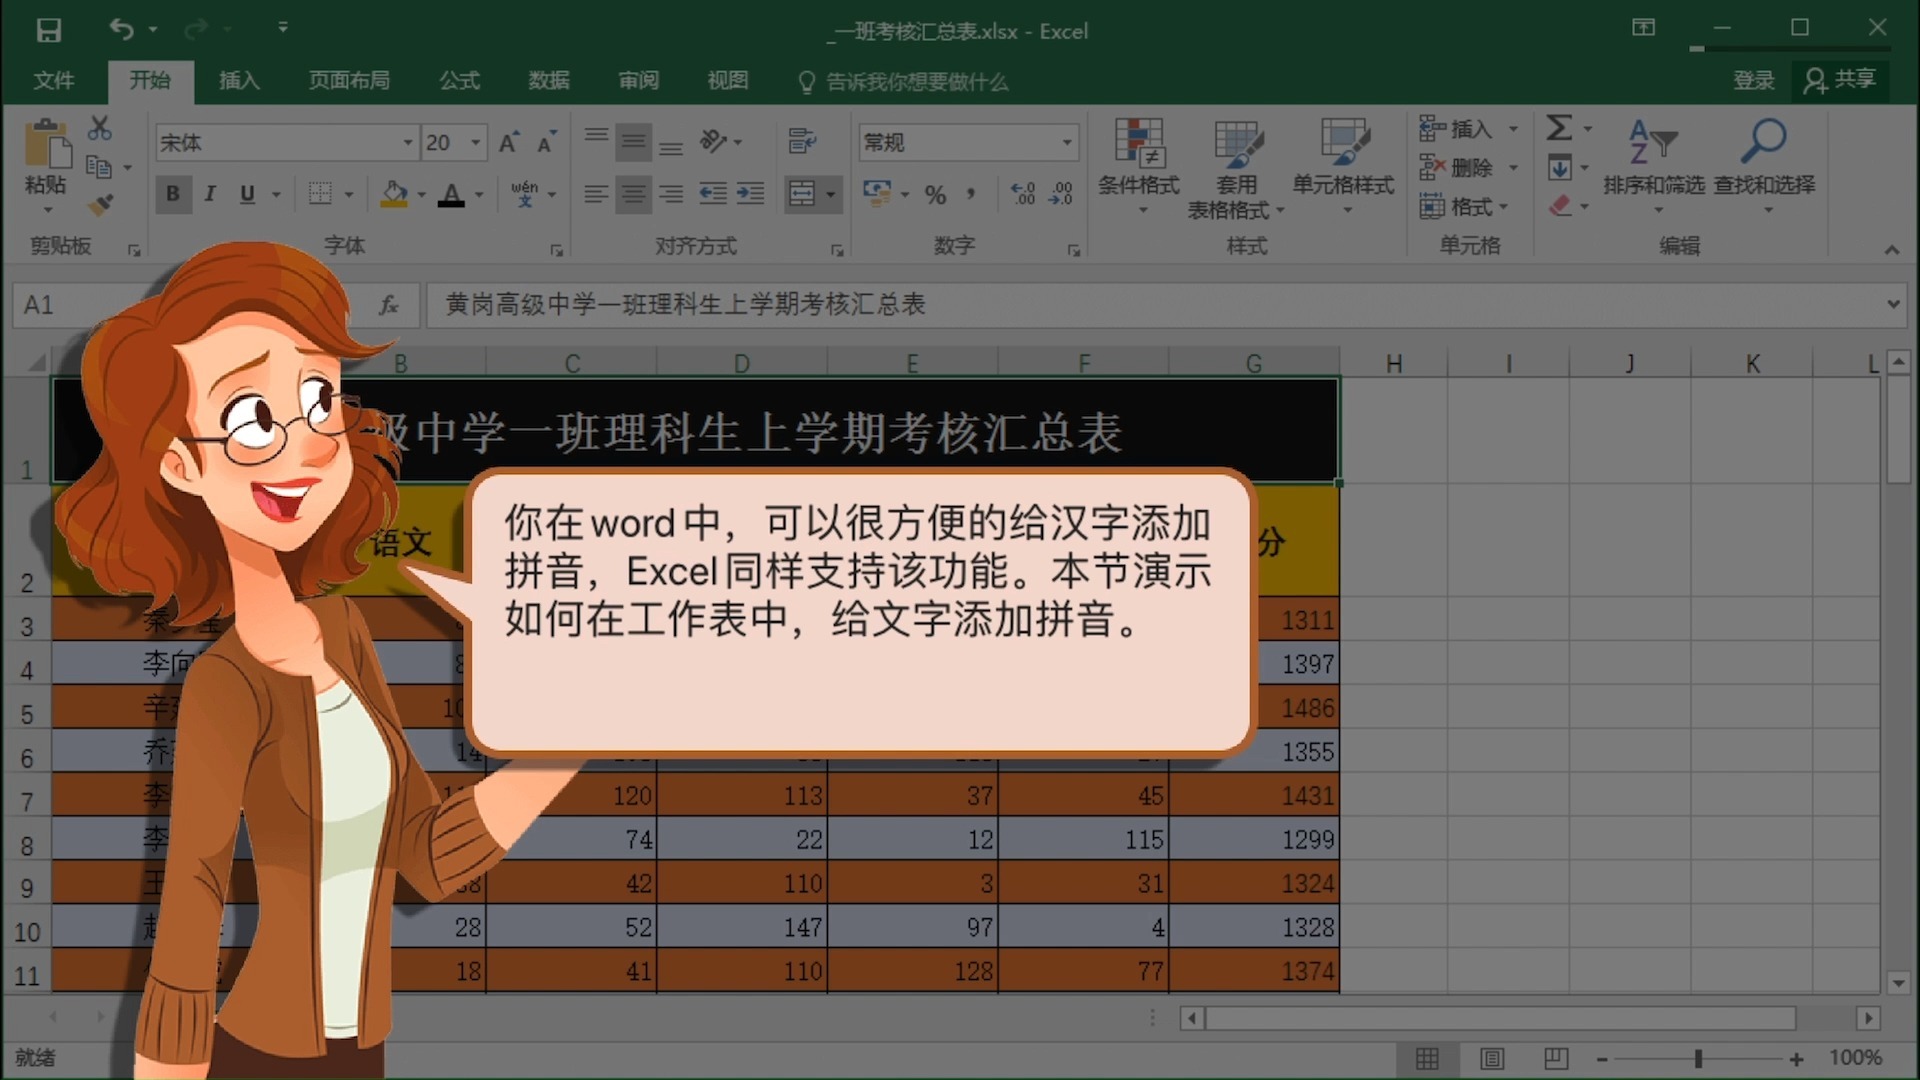Toggle bold formatting on selected cell
This screenshot has height=1080, width=1920.
[173, 194]
